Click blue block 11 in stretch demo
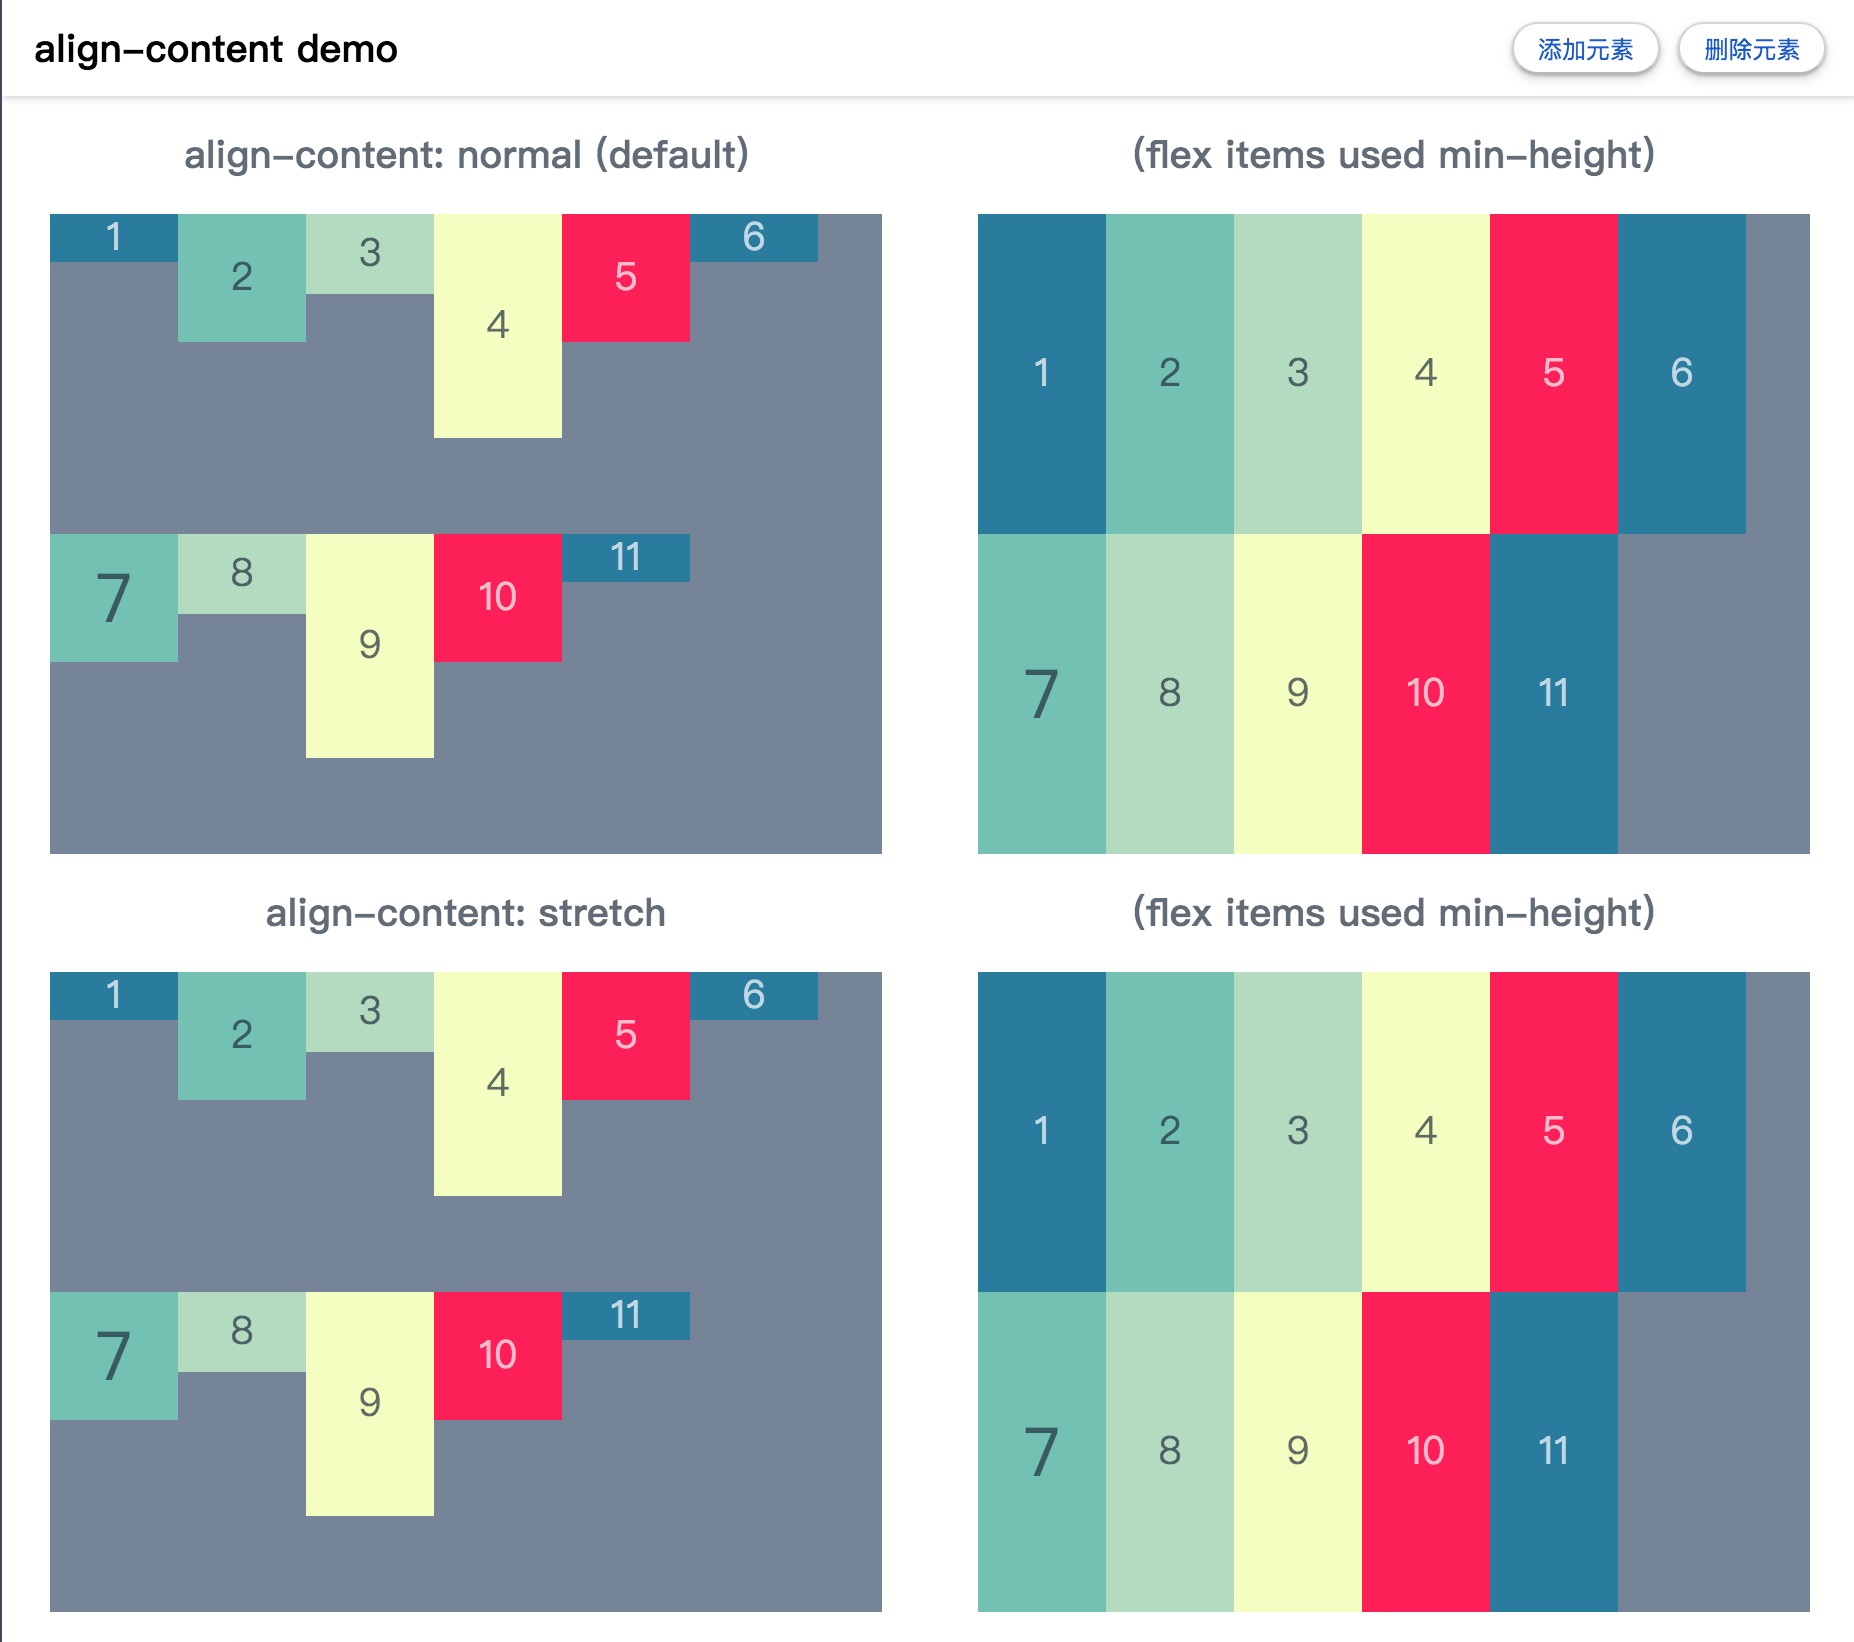This screenshot has height=1642, width=1854. point(626,1316)
